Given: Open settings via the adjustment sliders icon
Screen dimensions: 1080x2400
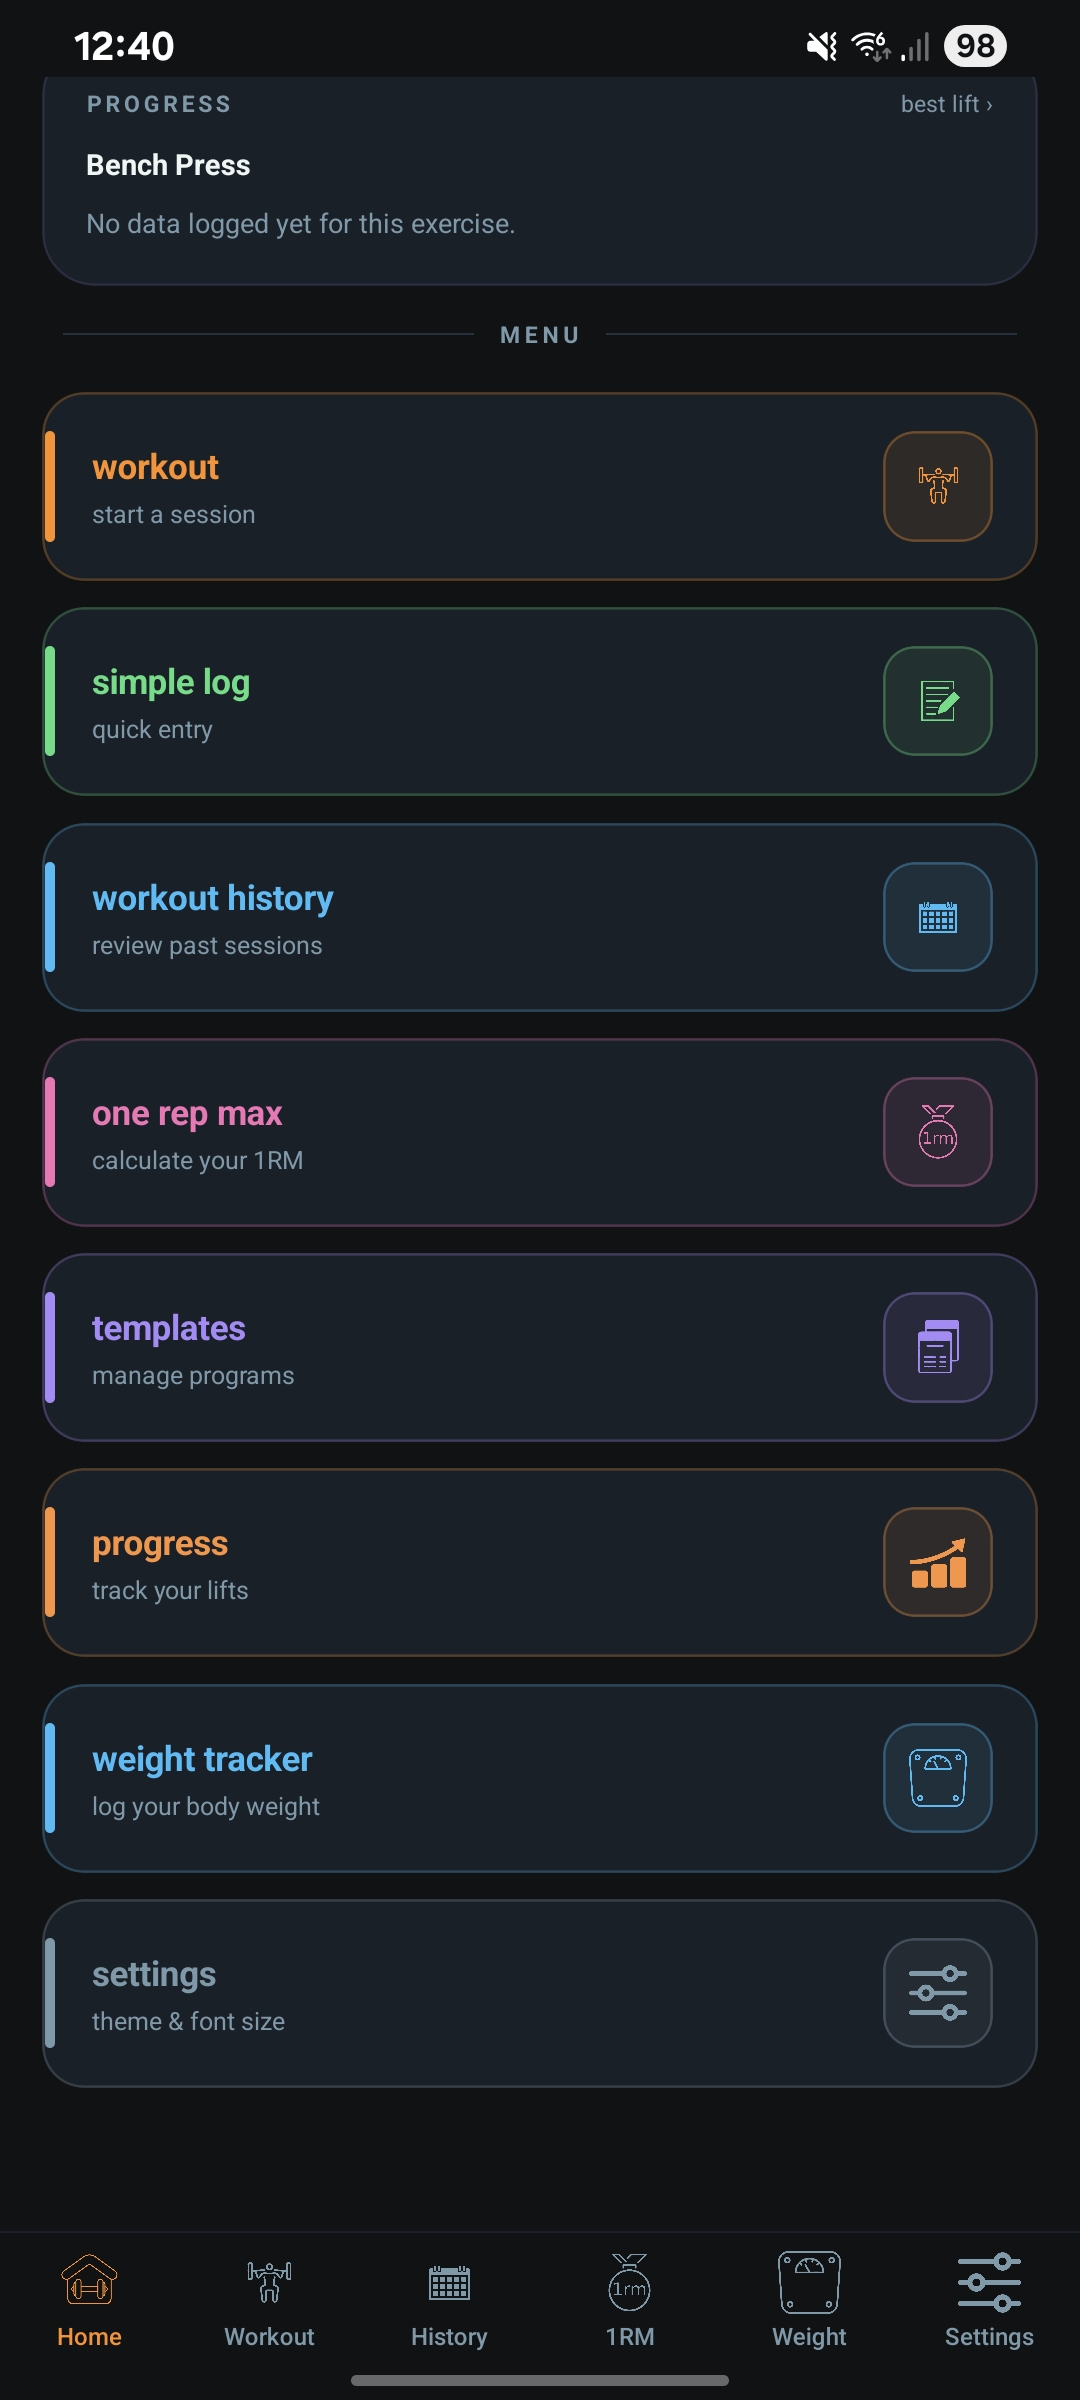Looking at the screenshot, I should (x=937, y=1993).
